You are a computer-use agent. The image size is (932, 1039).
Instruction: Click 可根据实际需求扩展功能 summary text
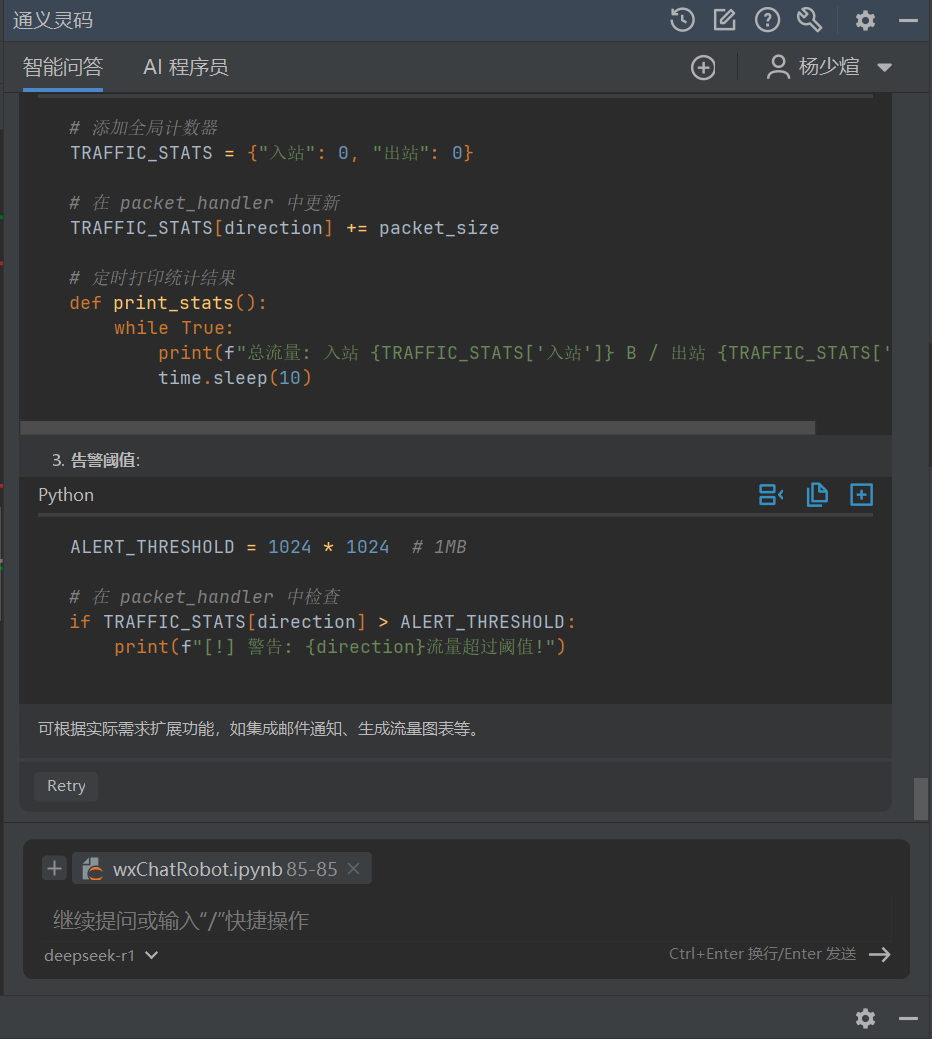click(259, 729)
